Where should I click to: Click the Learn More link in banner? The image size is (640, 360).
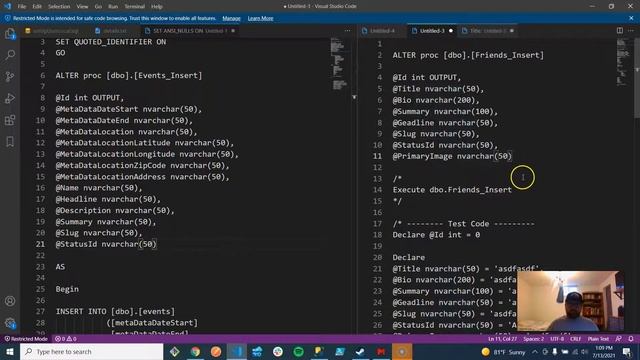(x=260, y=18)
